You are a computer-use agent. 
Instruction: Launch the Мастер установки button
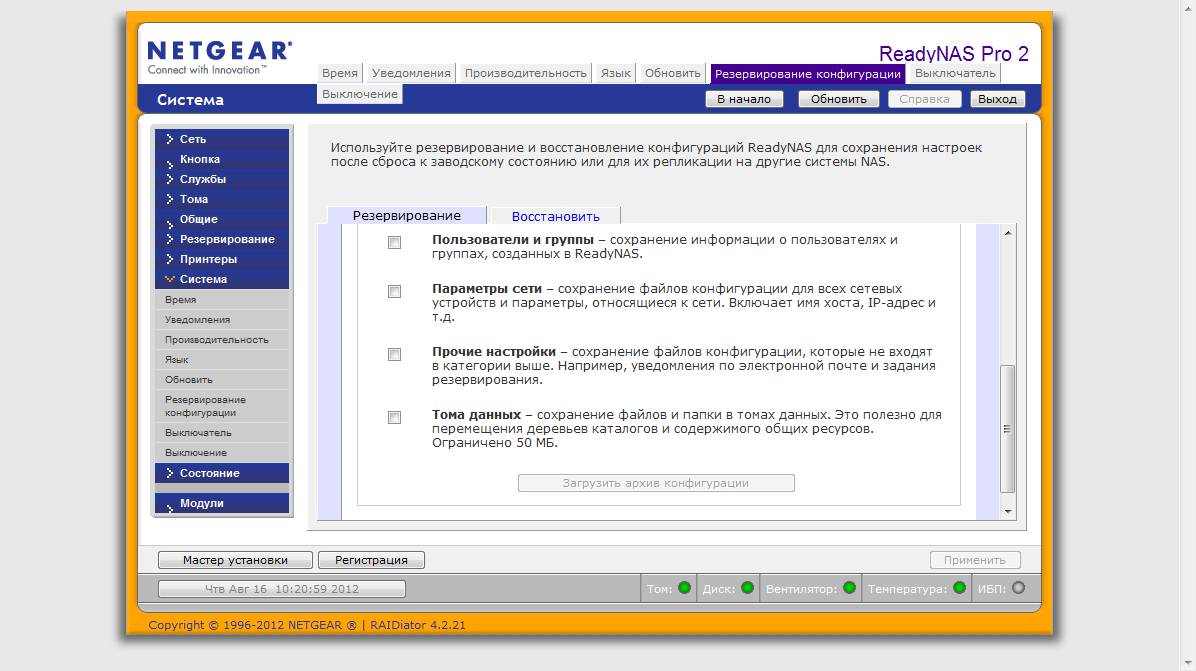(235, 560)
